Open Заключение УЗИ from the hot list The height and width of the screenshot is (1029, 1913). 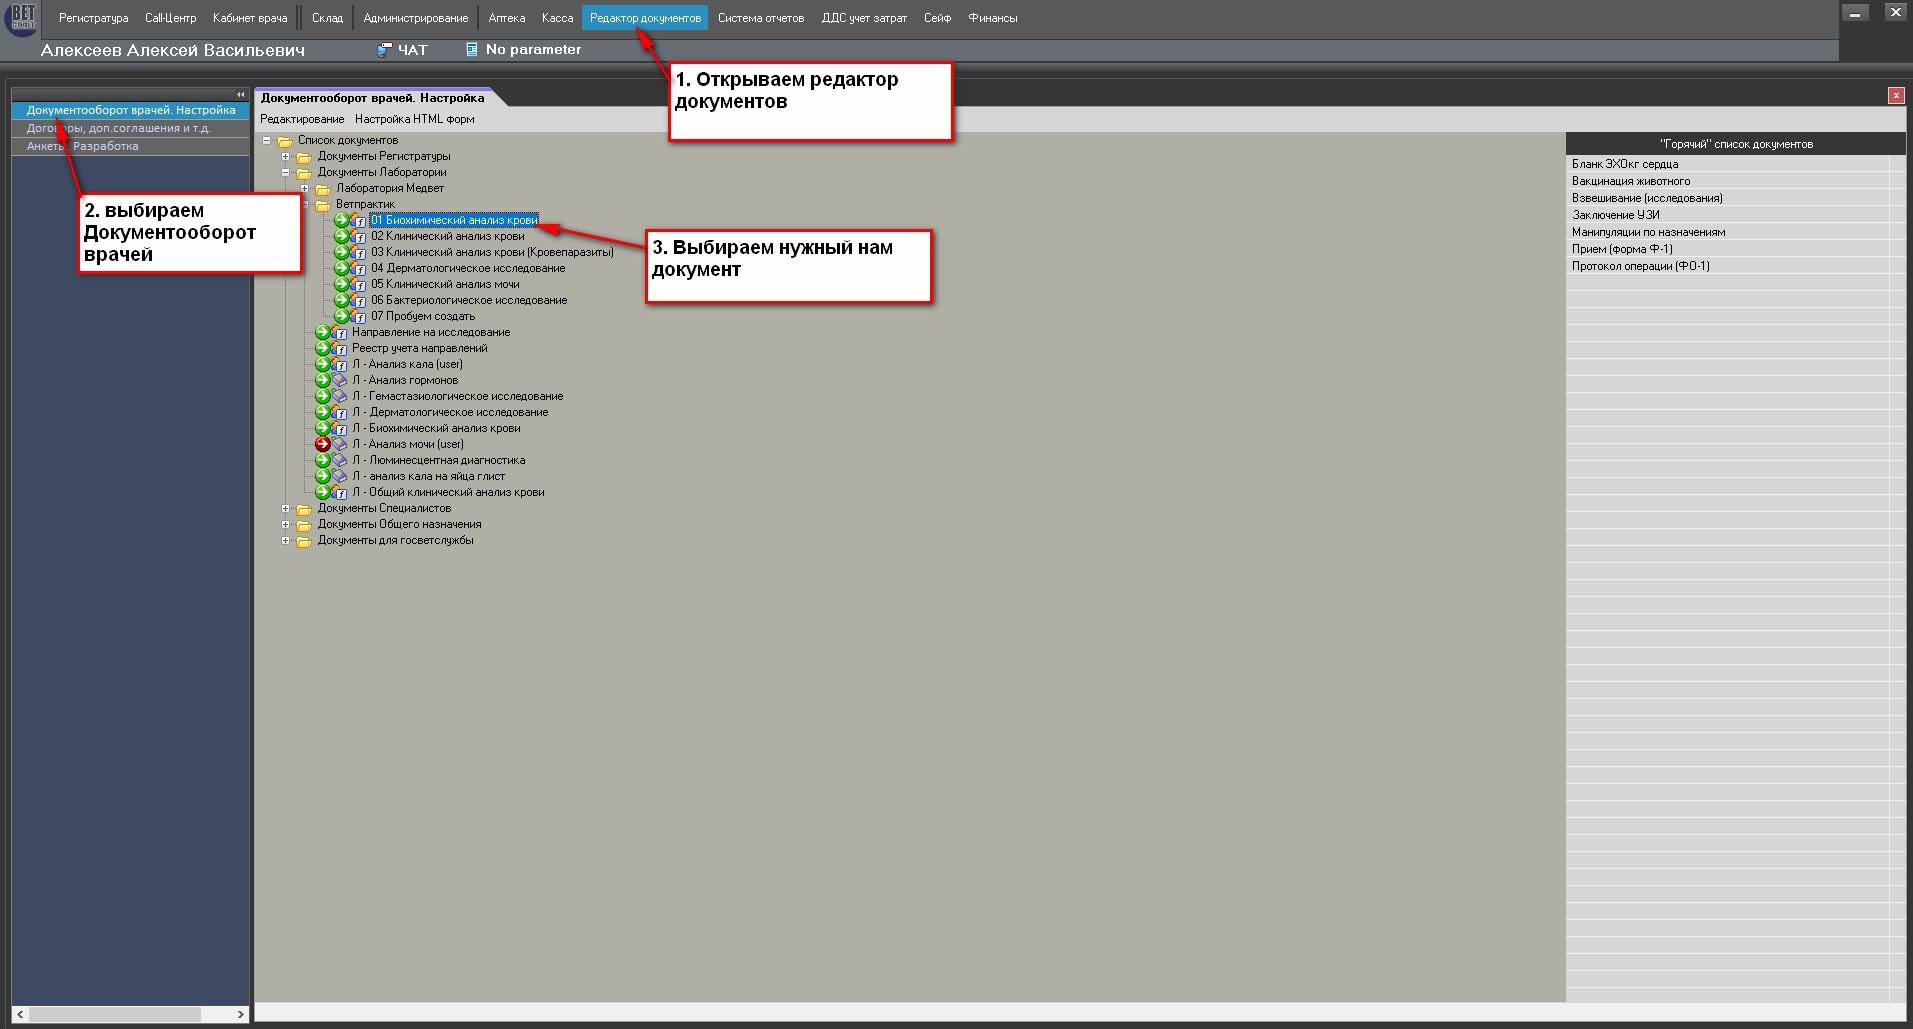point(1615,215)
